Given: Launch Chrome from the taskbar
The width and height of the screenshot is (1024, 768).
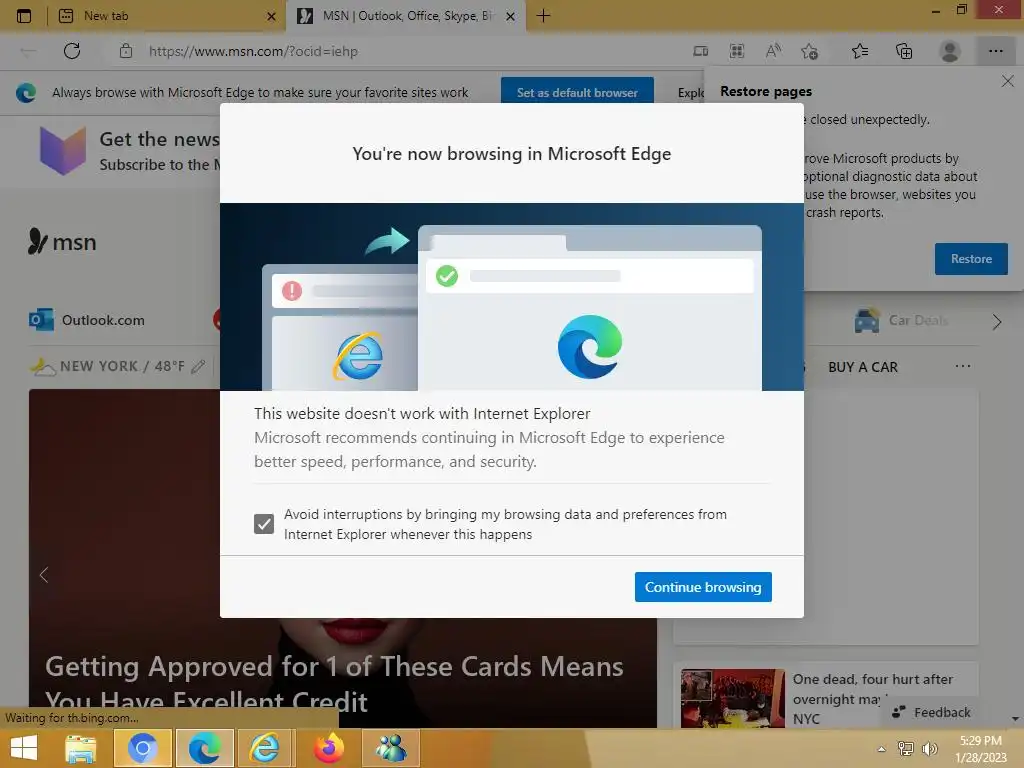Looking at the screenshot, I should pos(142,748).
